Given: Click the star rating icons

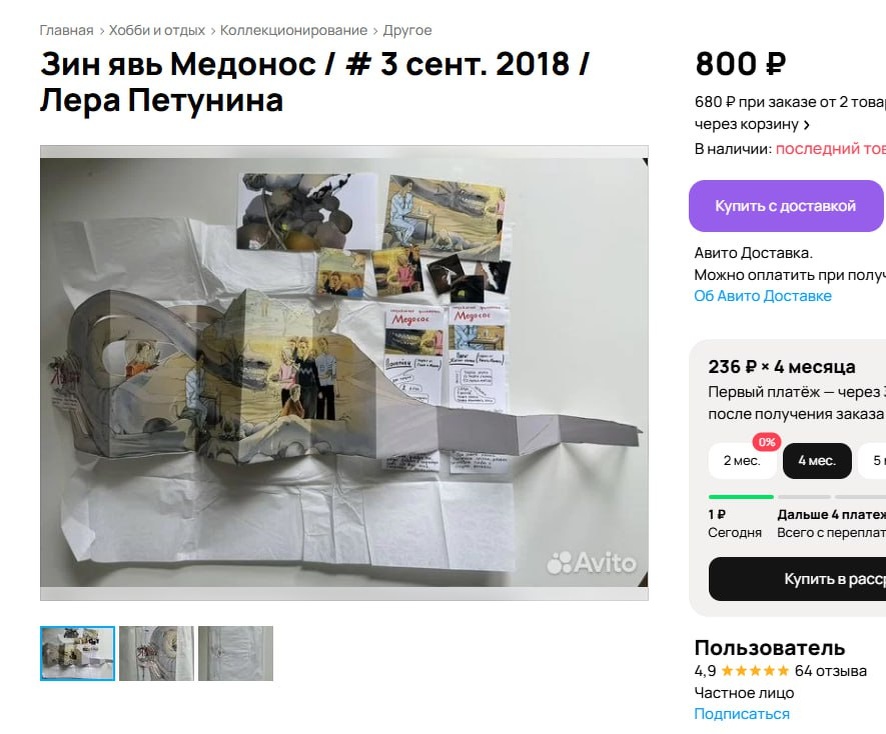Looking at the screenshot, I should click(x=755, y=671).
